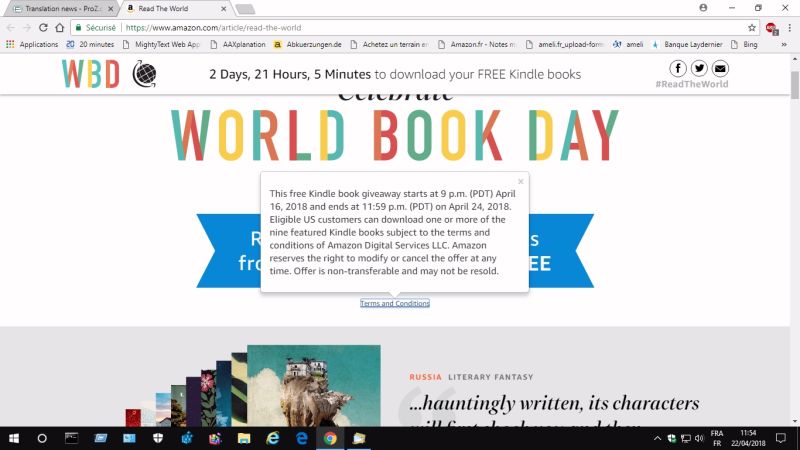Open Cortana search circle

[42, 438]
